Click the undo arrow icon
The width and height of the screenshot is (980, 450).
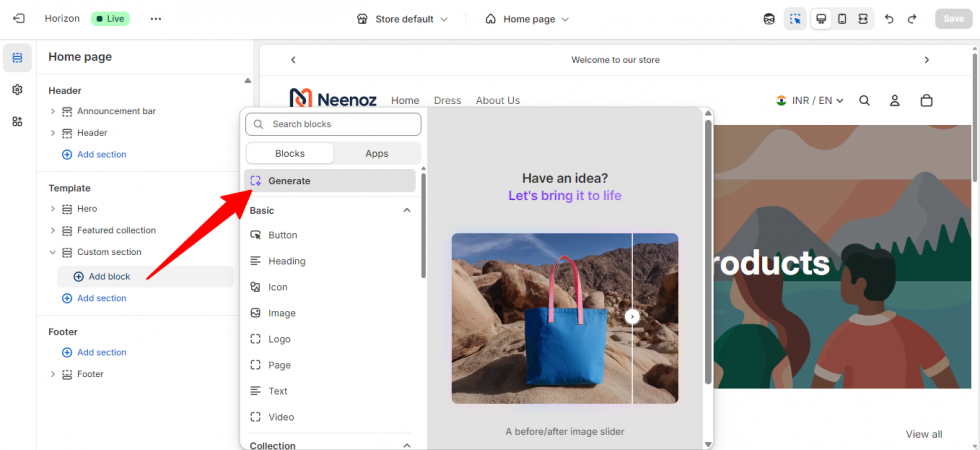tap(889, 19)
